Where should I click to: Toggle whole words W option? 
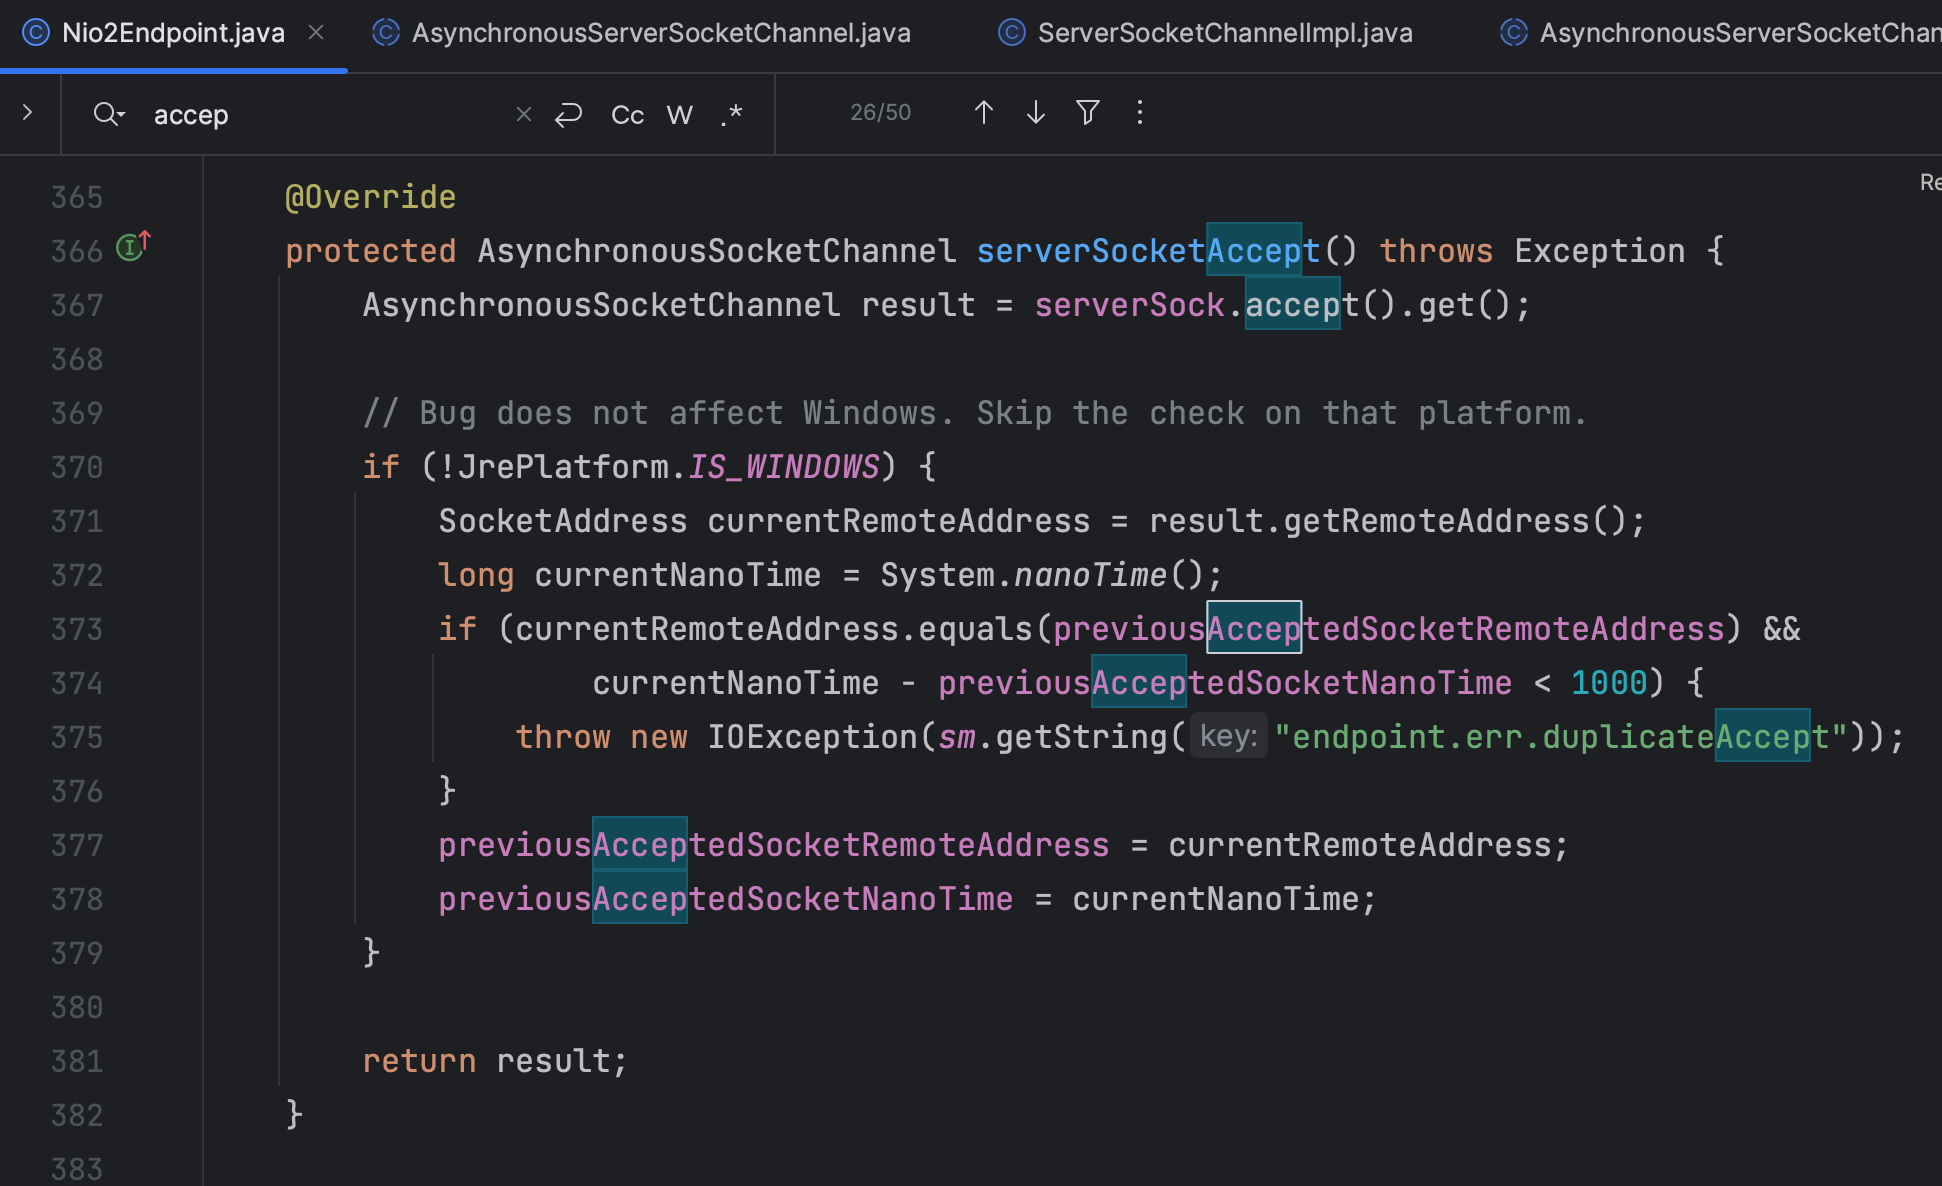click(679, 115)
